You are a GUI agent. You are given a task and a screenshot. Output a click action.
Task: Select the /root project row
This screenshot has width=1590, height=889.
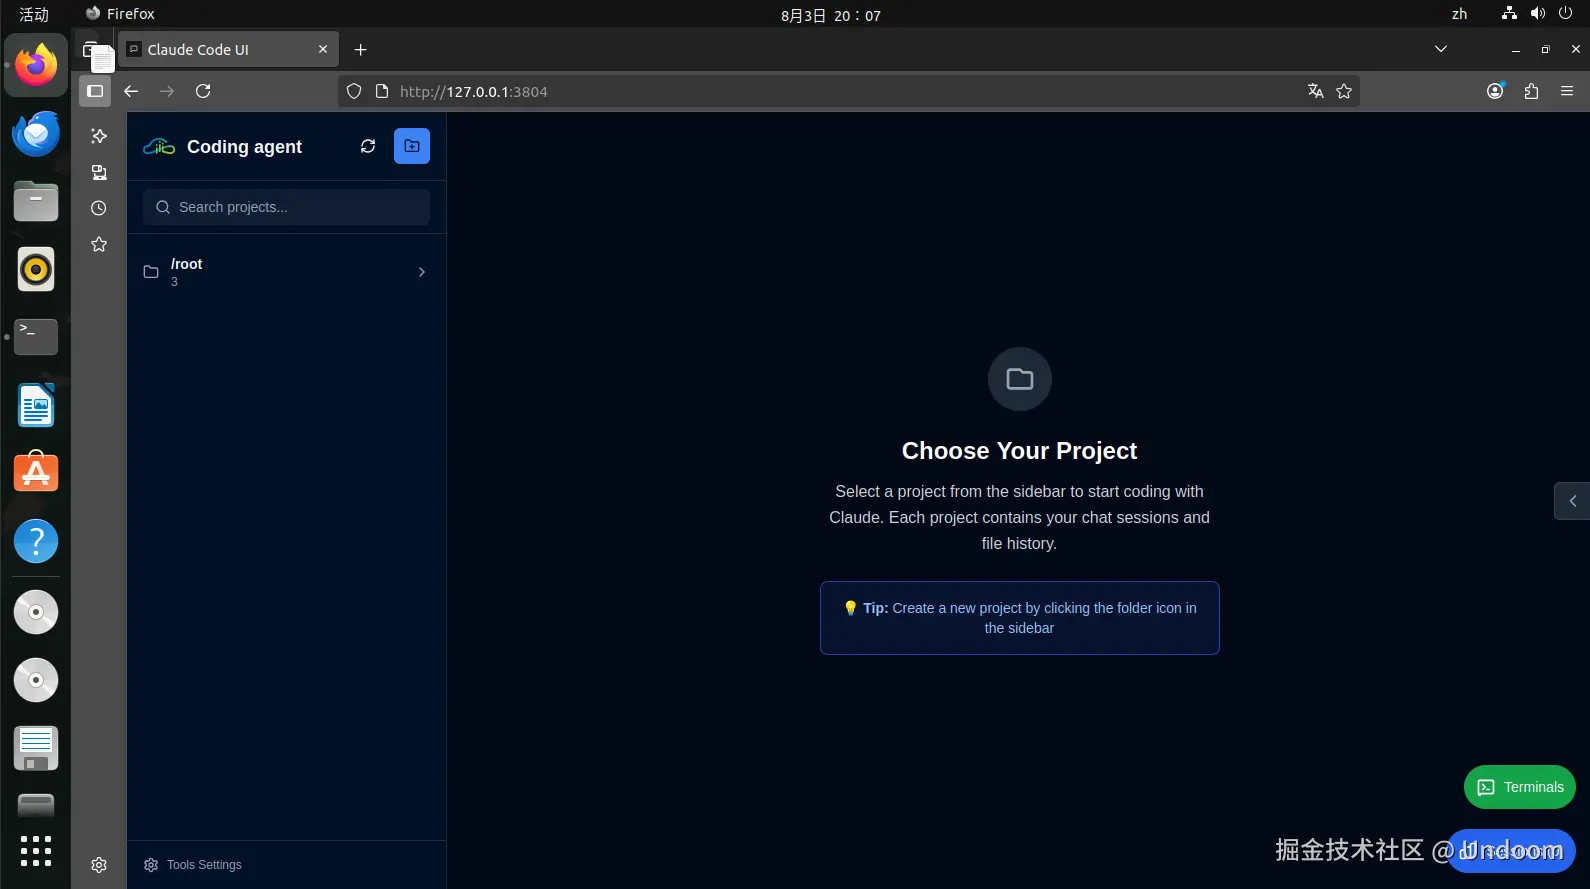tap(286, 272)
